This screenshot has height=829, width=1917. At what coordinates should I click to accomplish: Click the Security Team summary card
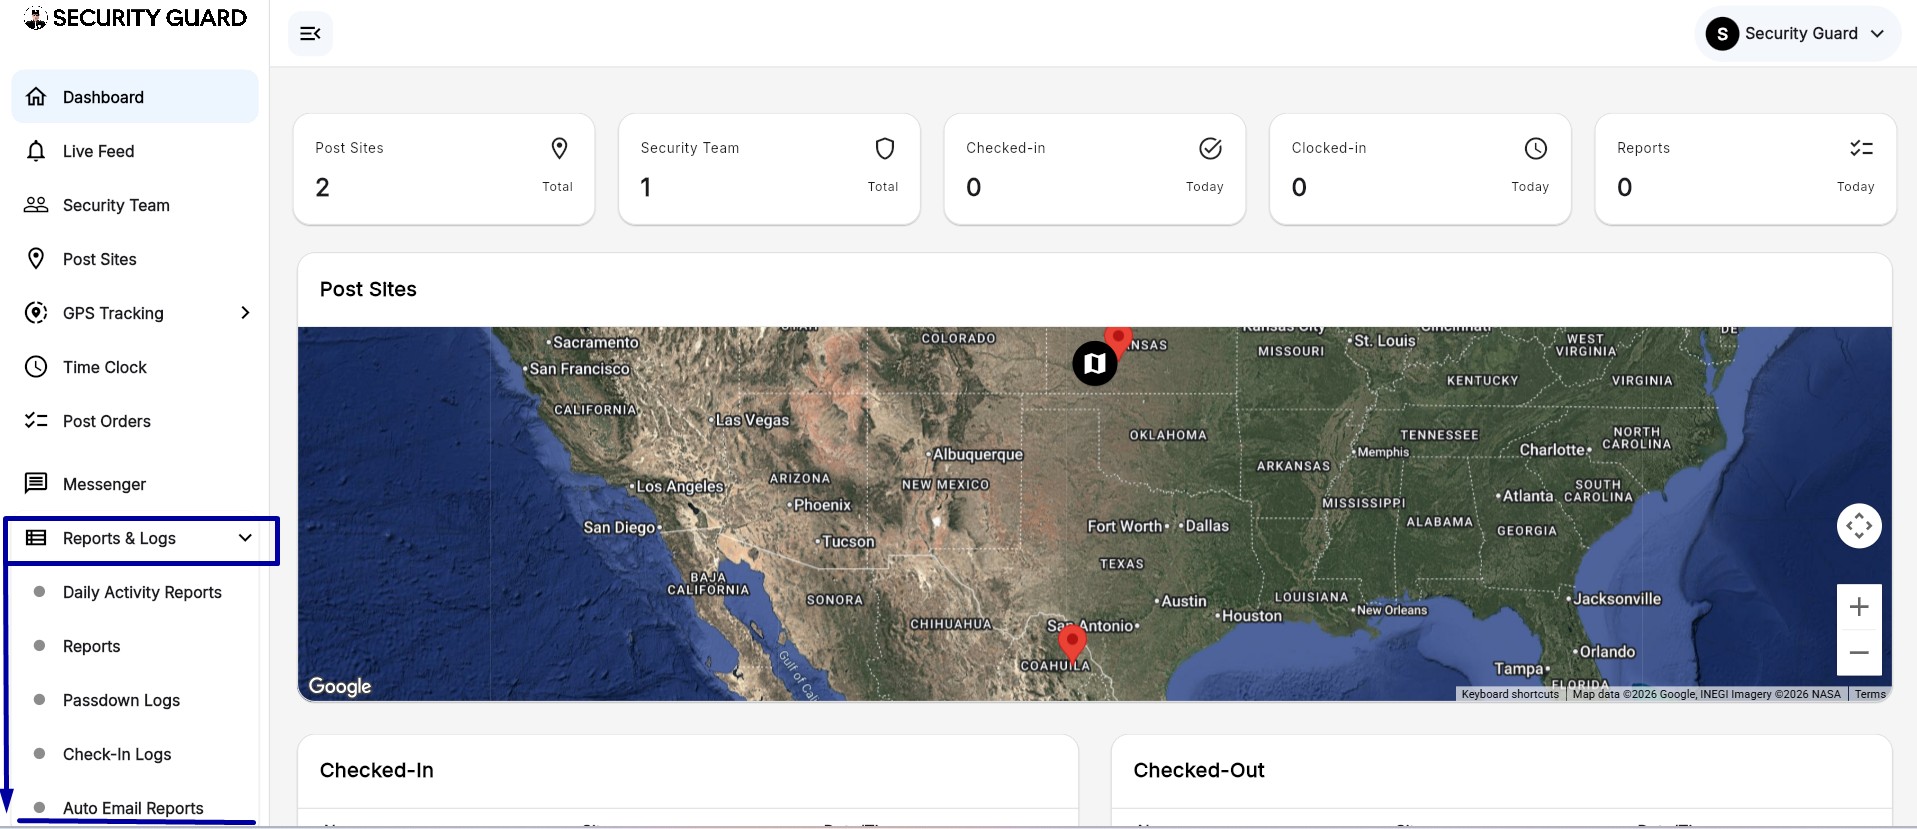tap(769, 169)
